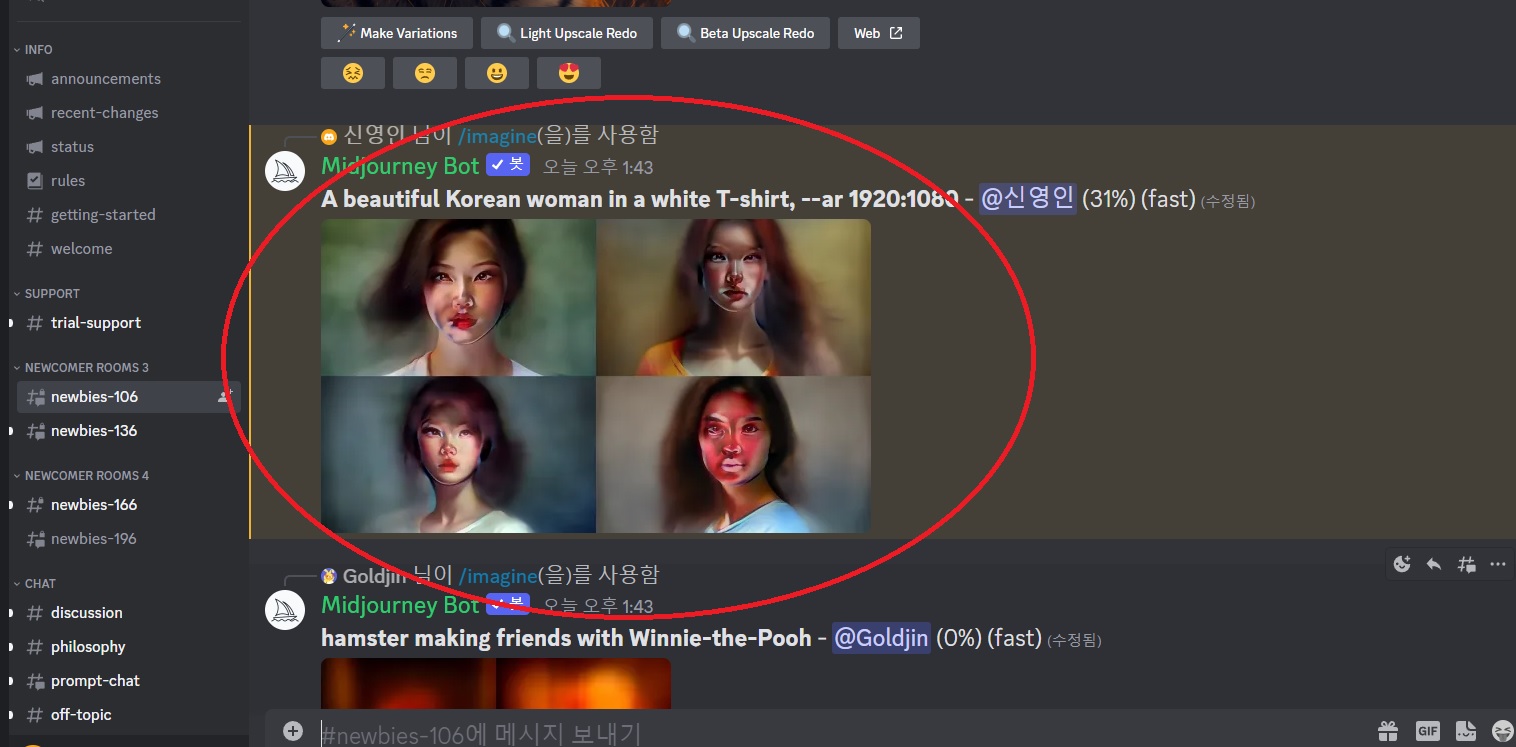Screen dimensions: 1516x747
Task: Open the Add Reaction picker on the message
Action: click(x=1401, y=564)
